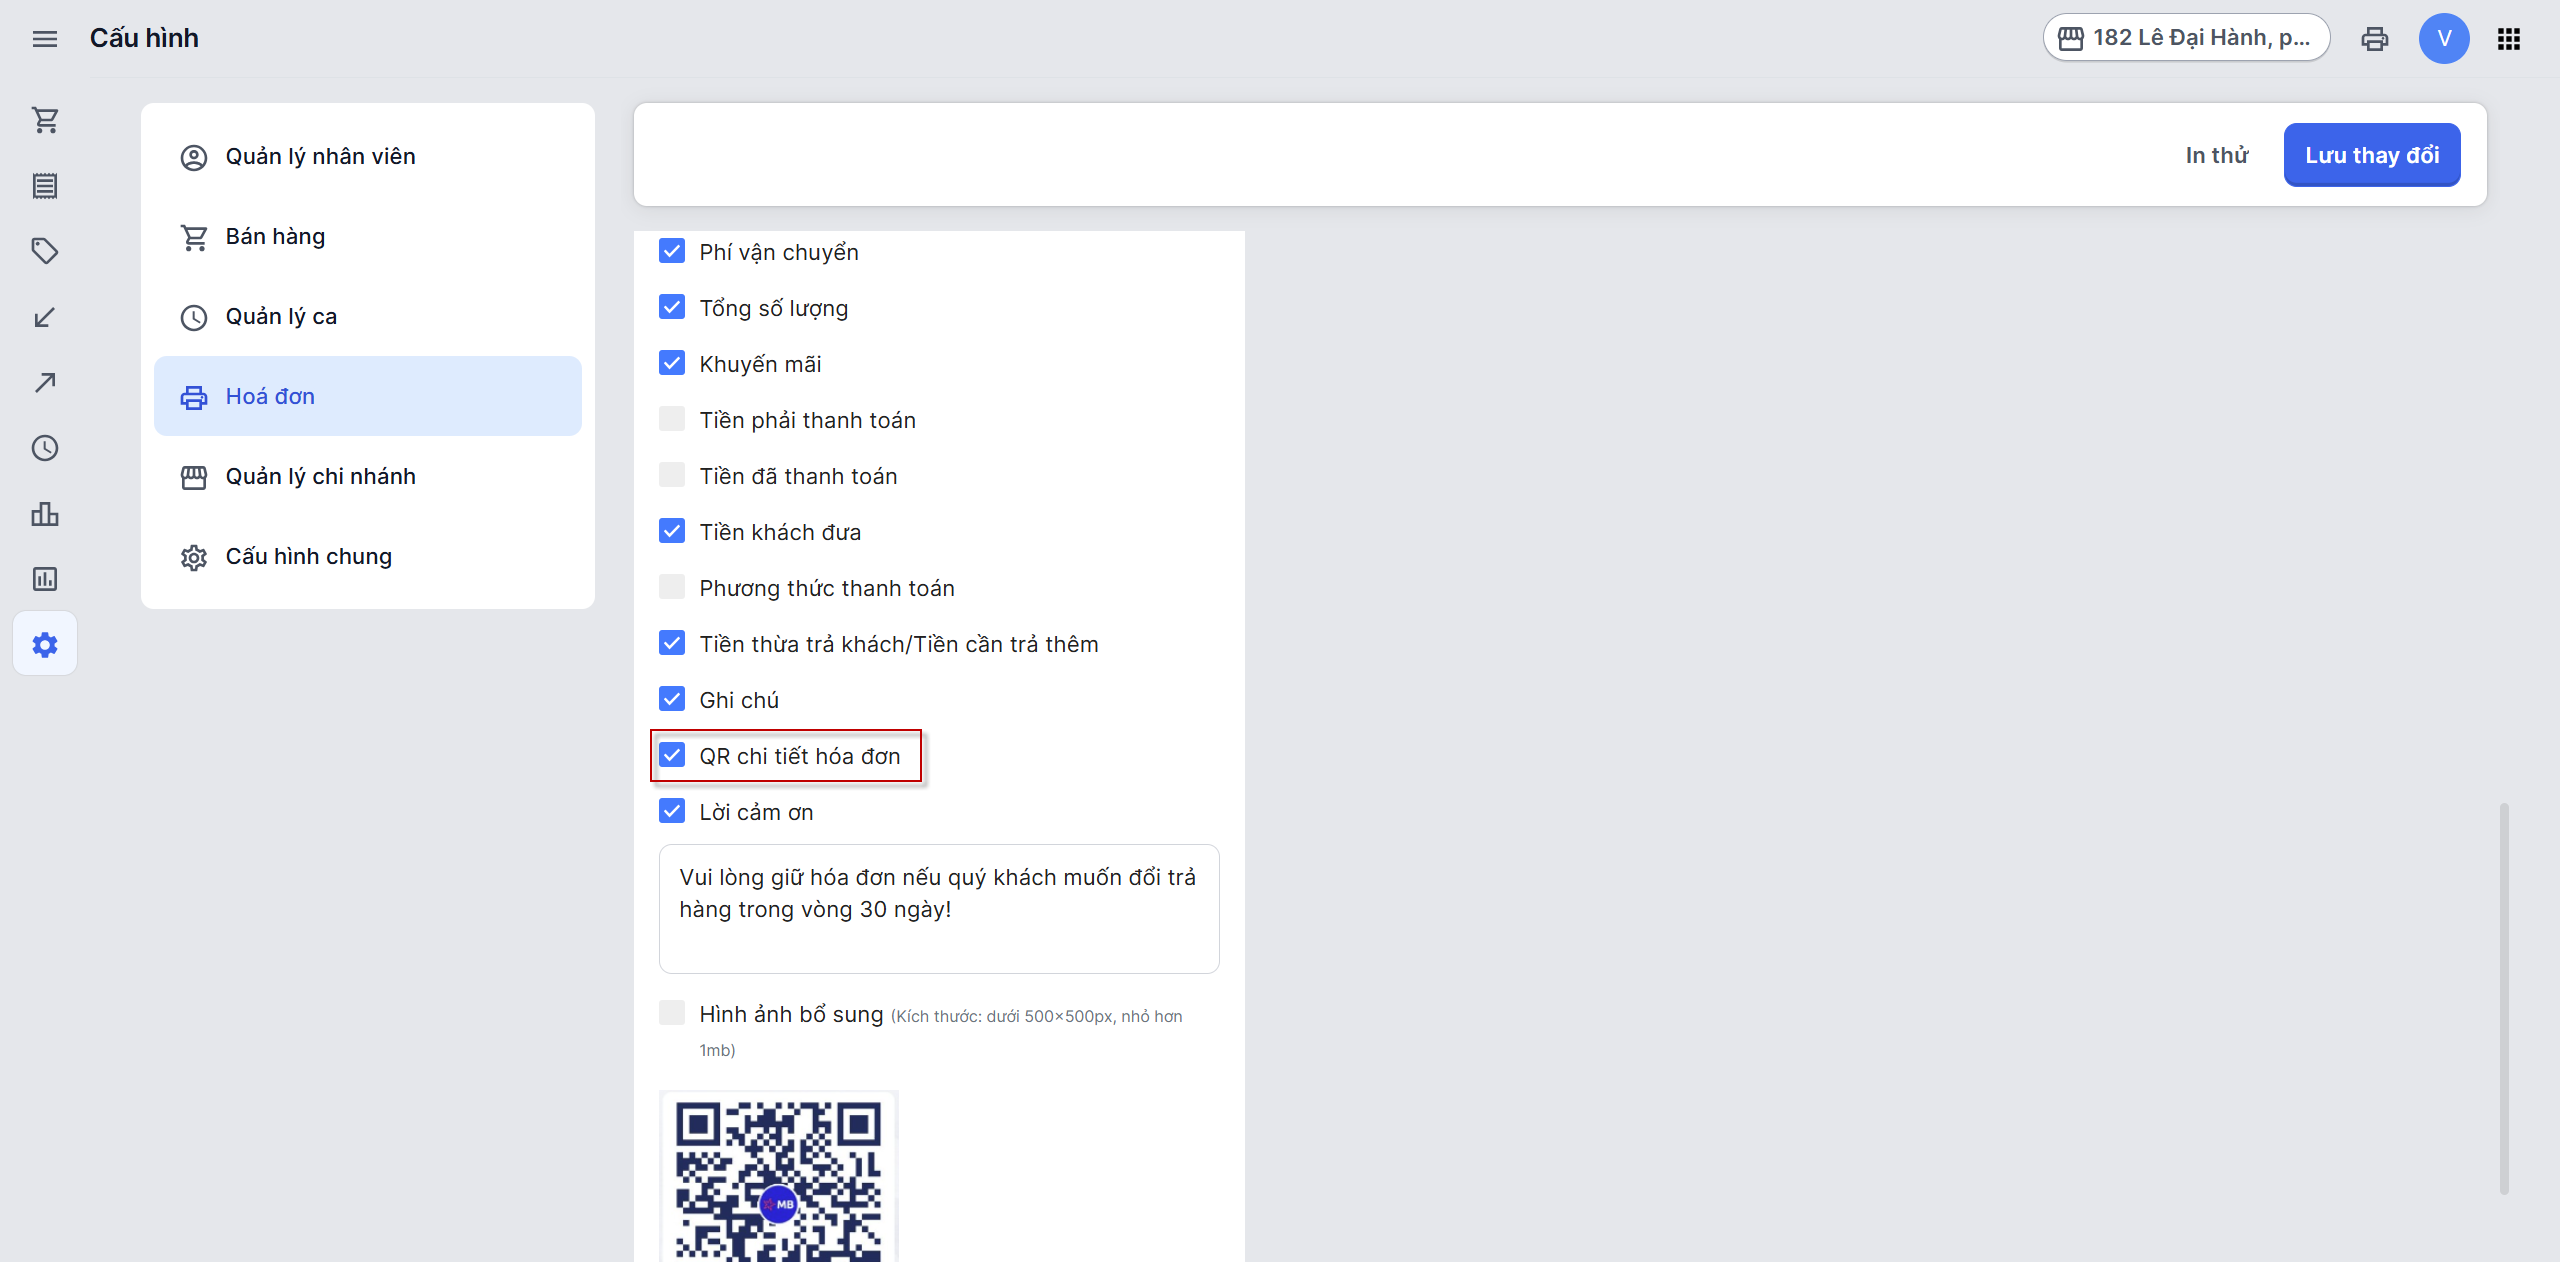Enable Tiền phải thanh toán checkbox
This screenshot has height=1262, width=2560.
672,419
